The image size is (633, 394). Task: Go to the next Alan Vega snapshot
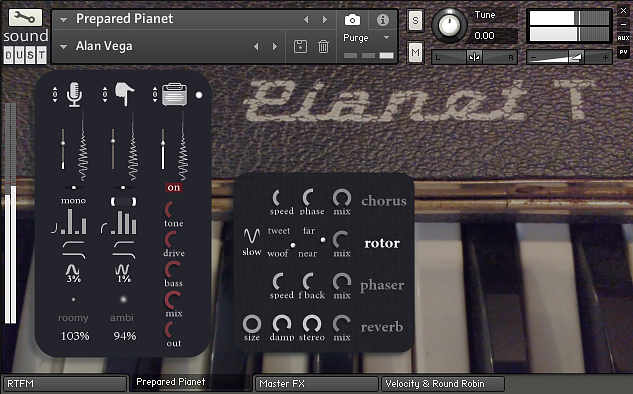(x=275, y=46)
